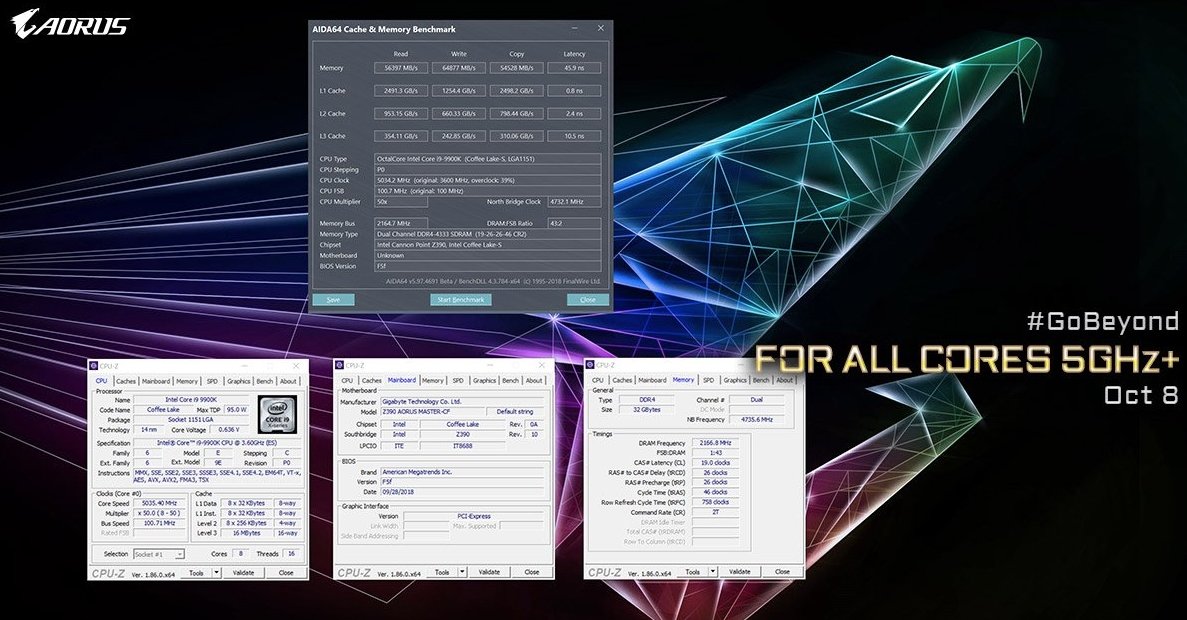Click the Threads value 16
This screenshot has height=620, width=1187.
291,553
